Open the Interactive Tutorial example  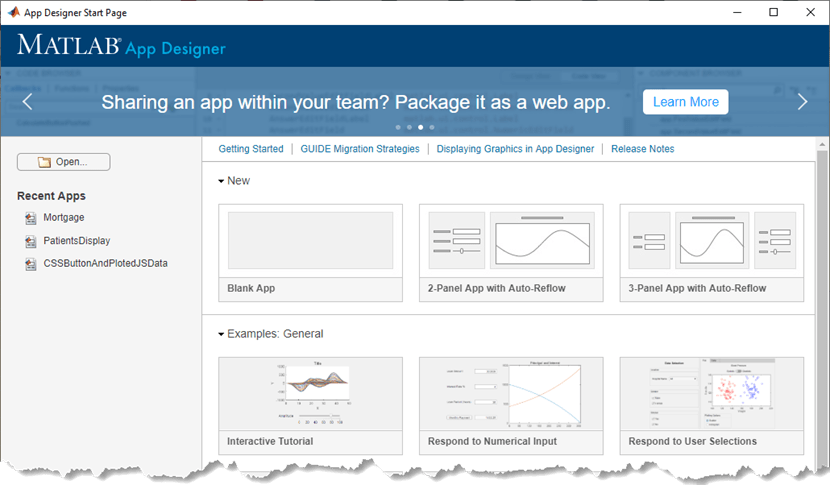pos(310,406)
